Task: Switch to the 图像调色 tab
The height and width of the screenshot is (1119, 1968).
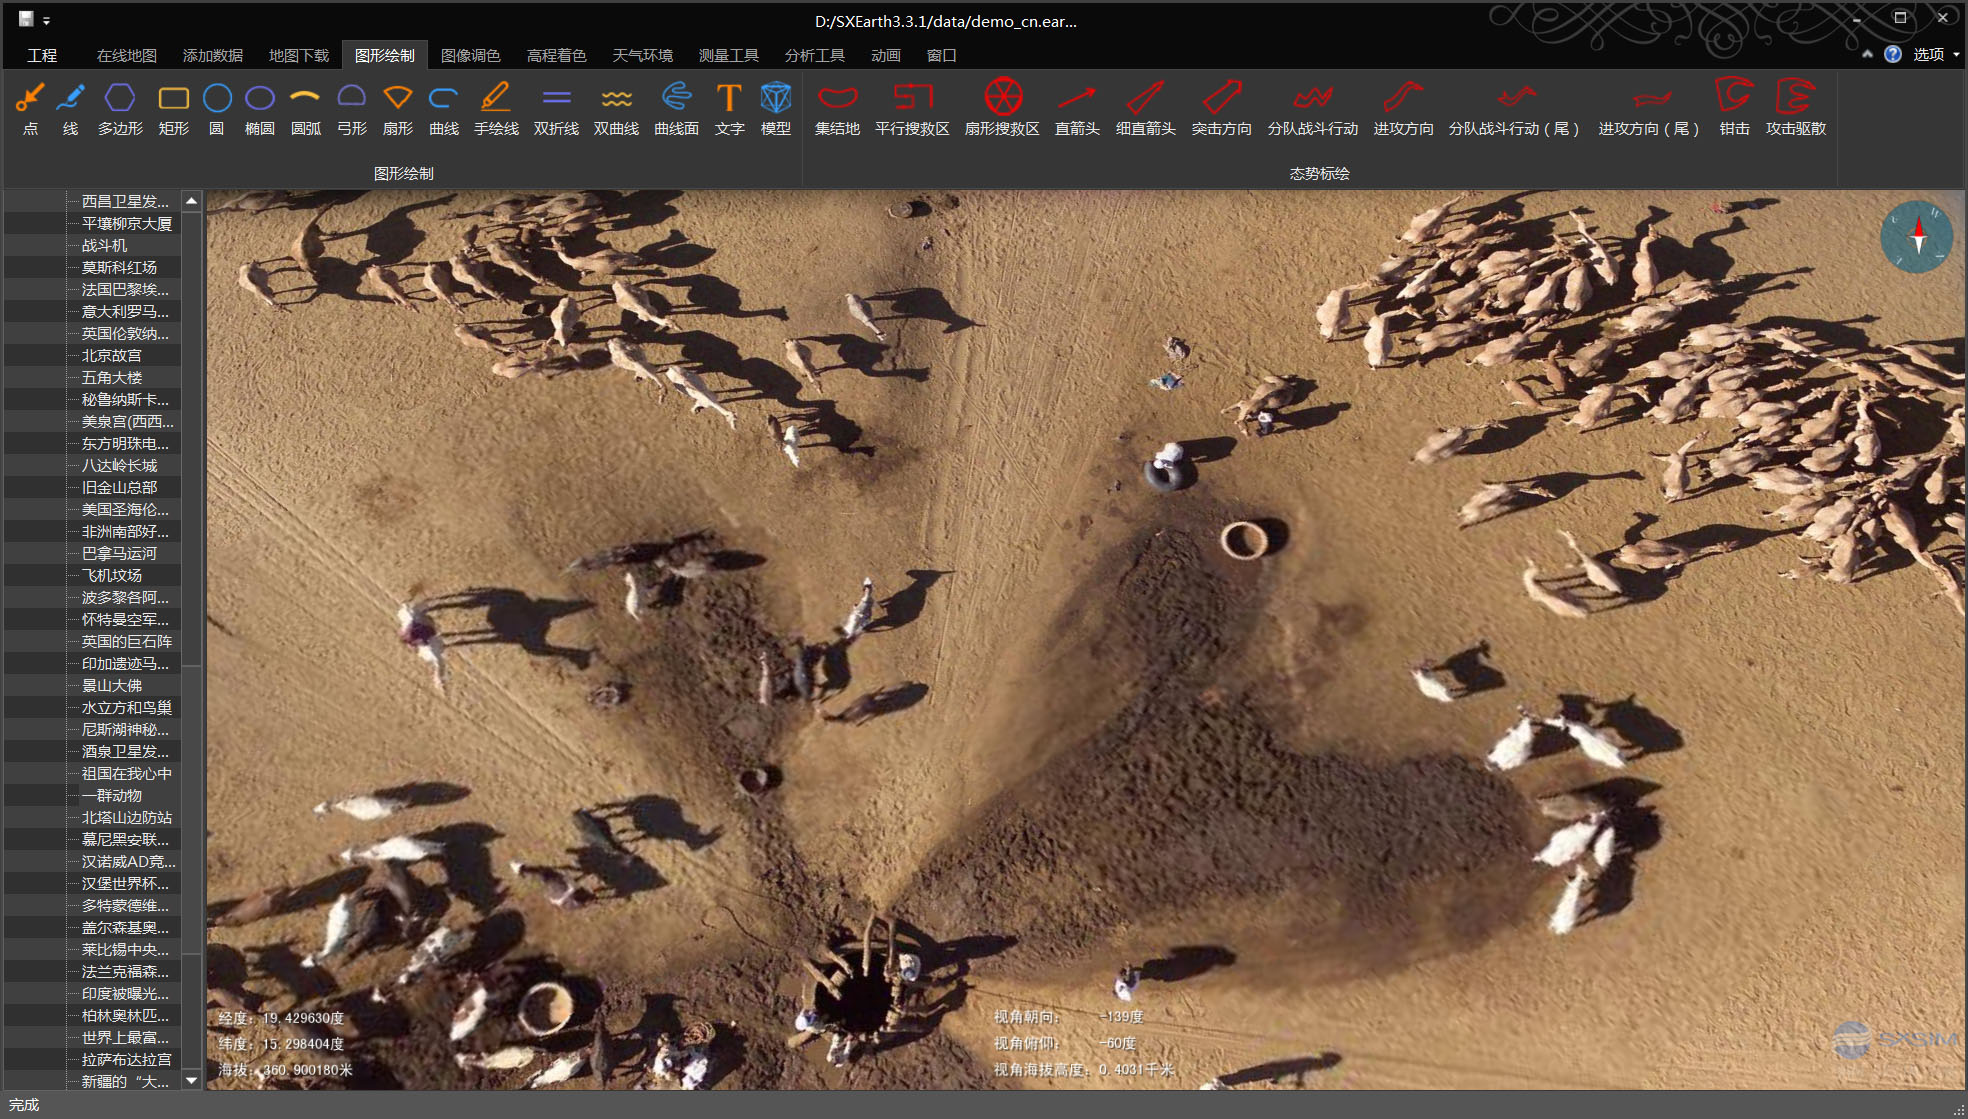Action: tap(471, 55)
